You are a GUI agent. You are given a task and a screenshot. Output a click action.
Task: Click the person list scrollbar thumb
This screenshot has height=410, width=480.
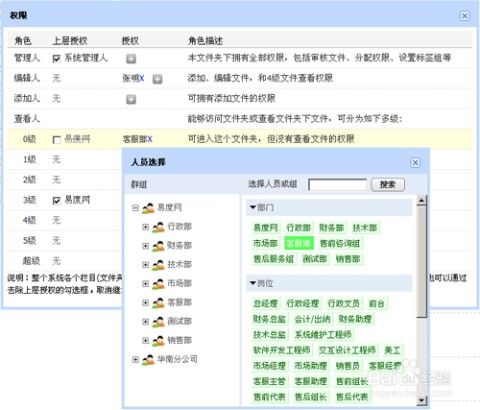[421, 262]
